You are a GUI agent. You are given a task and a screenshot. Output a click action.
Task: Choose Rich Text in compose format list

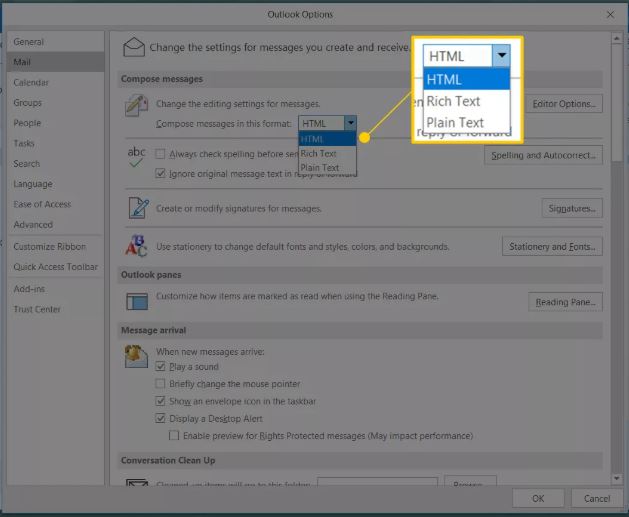[x=327, y=154]
